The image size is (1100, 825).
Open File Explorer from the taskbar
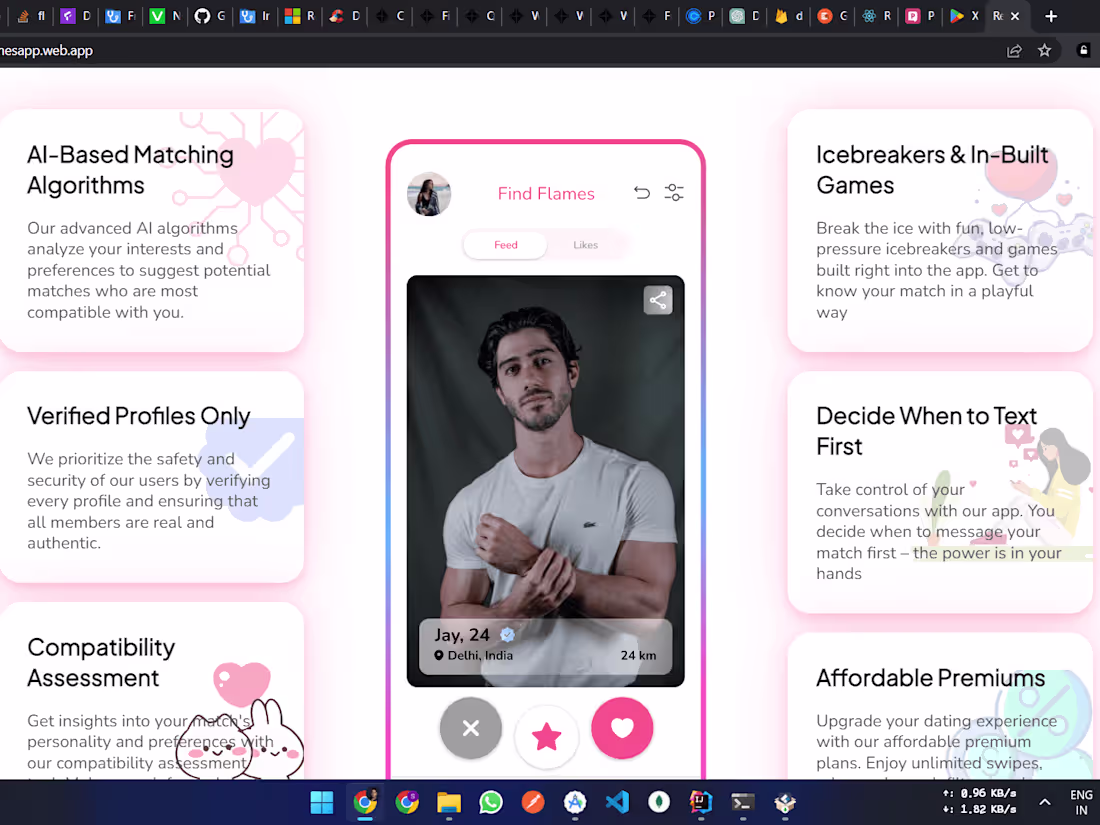[x=448, y=802]
